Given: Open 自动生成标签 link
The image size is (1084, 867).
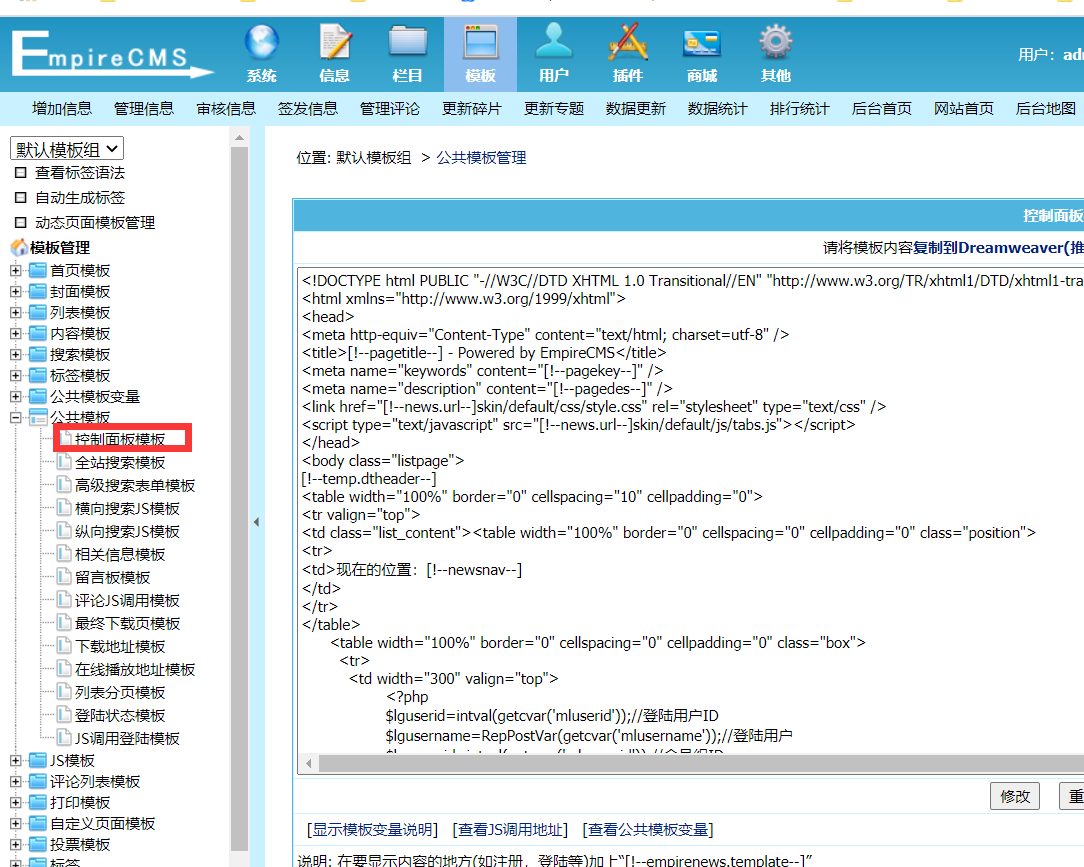Looking at the screenshot, I should click(x=80, y=198).
